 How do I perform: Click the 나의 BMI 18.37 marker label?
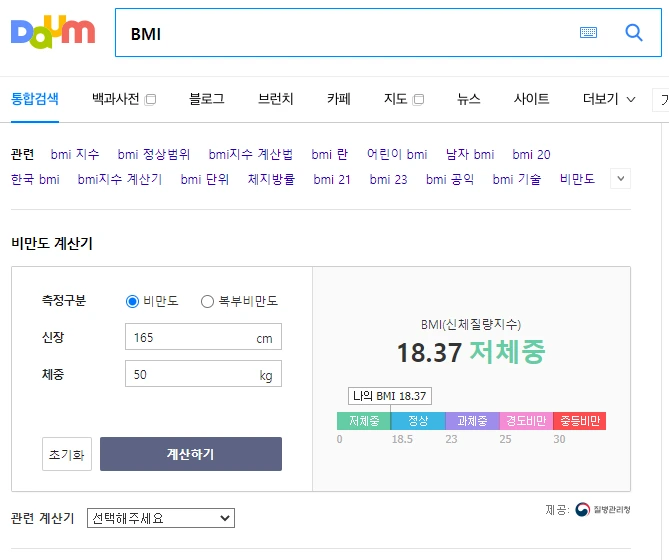pyautogui.click(x=390, y=396)
